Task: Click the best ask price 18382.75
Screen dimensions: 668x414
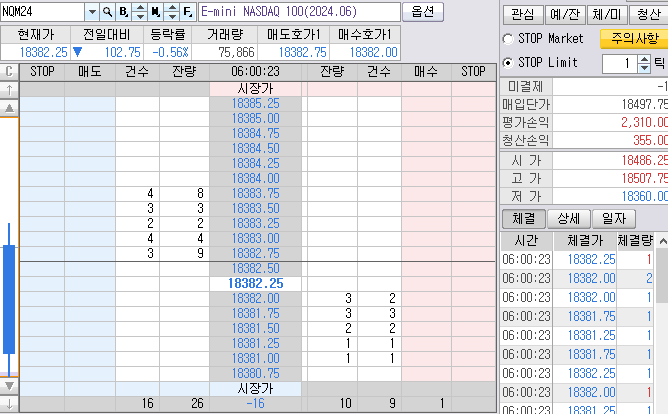Action: 255,253
